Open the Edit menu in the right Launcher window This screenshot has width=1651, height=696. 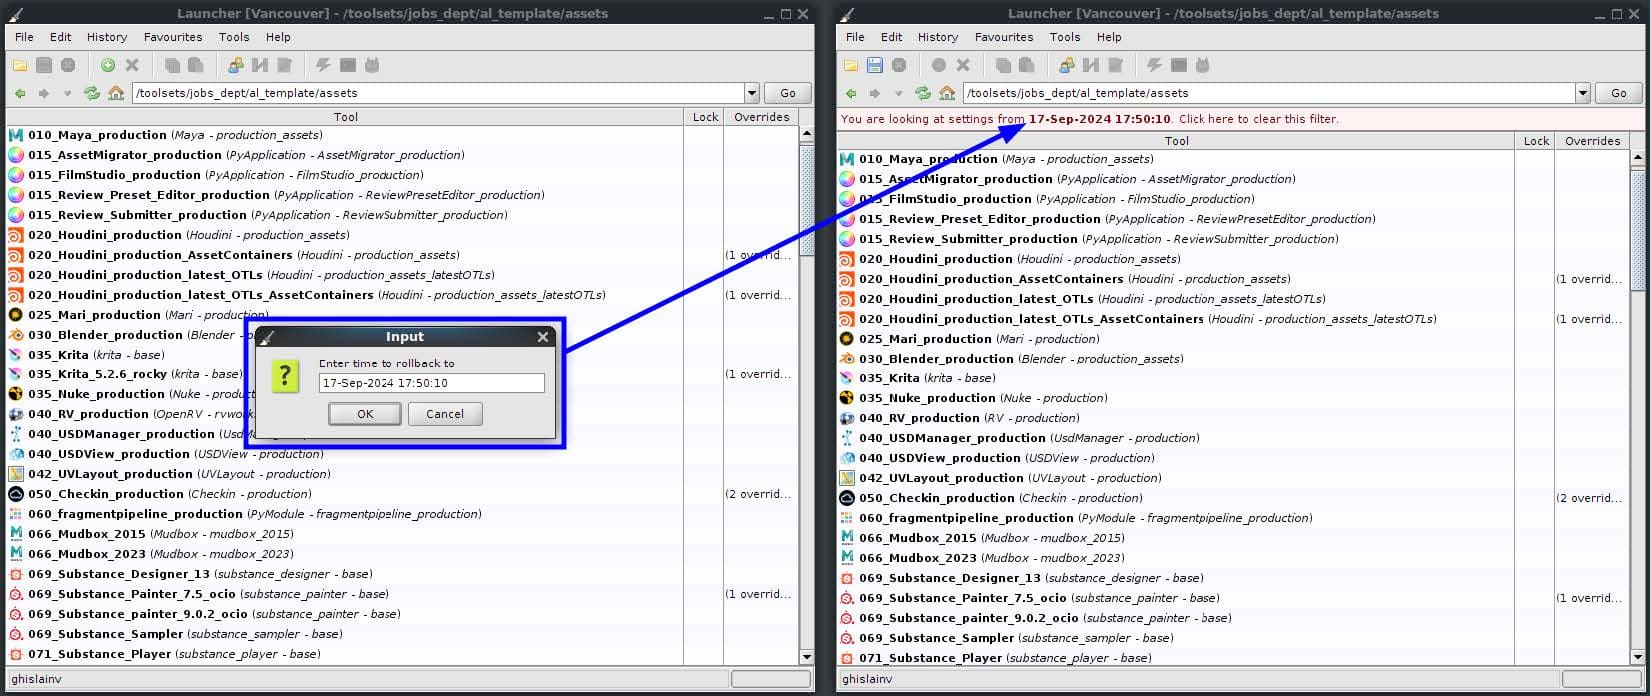[892, 37]
